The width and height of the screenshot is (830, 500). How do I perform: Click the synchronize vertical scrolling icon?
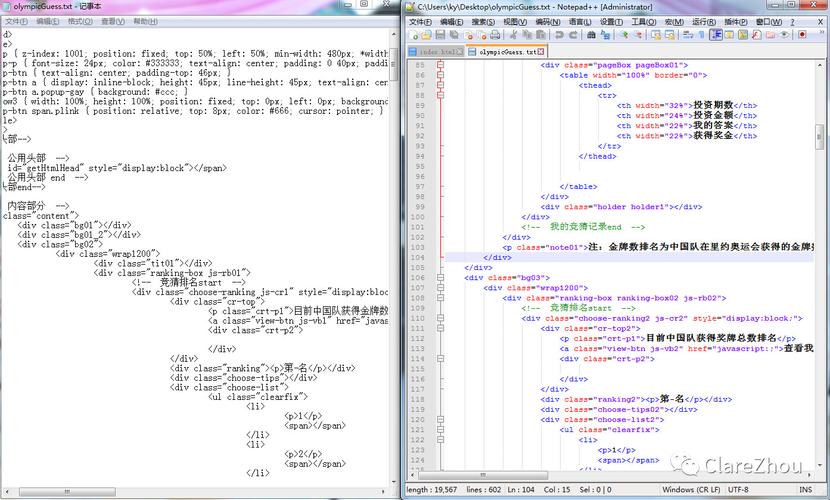[x=656, y=35]
